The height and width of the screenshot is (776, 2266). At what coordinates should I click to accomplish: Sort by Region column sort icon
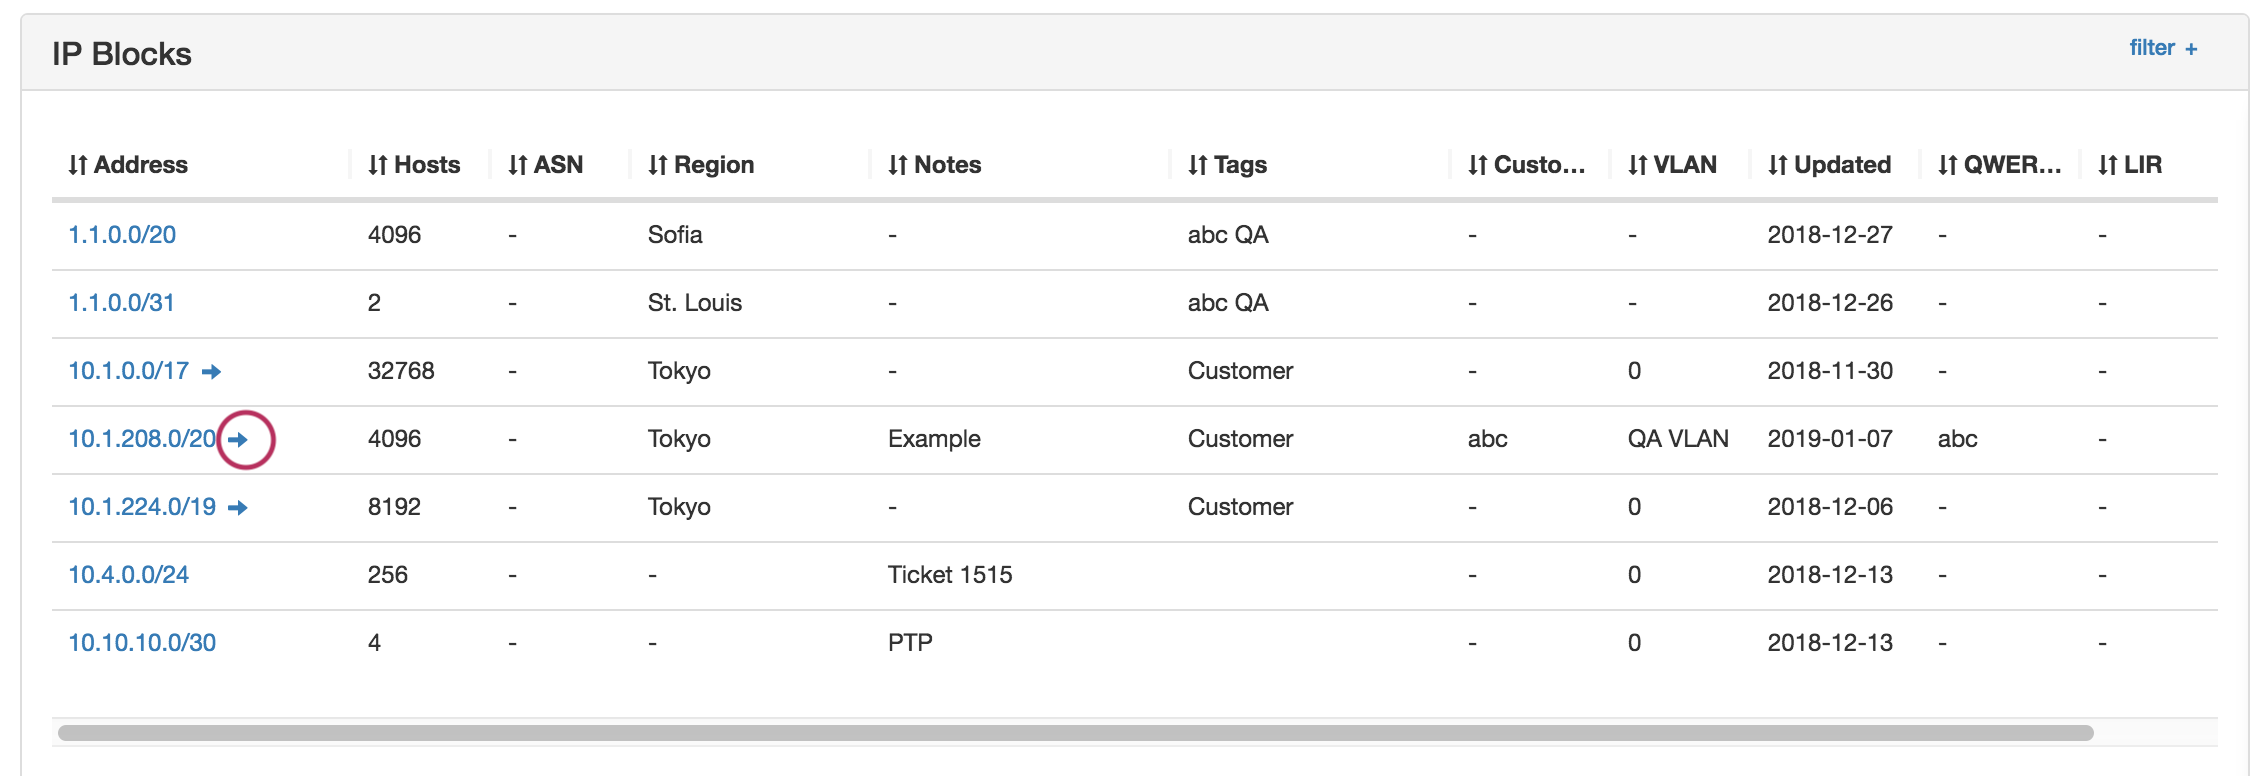pos(657,165)
